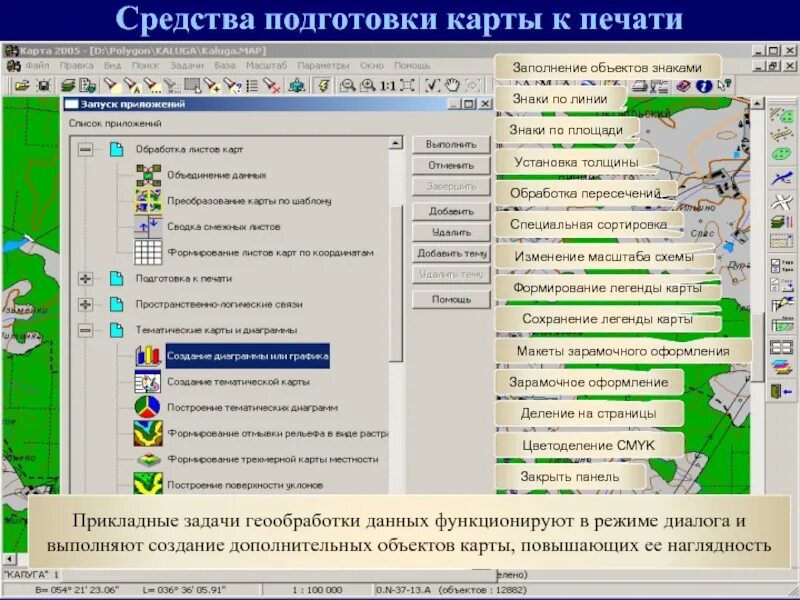
Task: Open the green map layers icon in toolbar
Action: (68, 85)
